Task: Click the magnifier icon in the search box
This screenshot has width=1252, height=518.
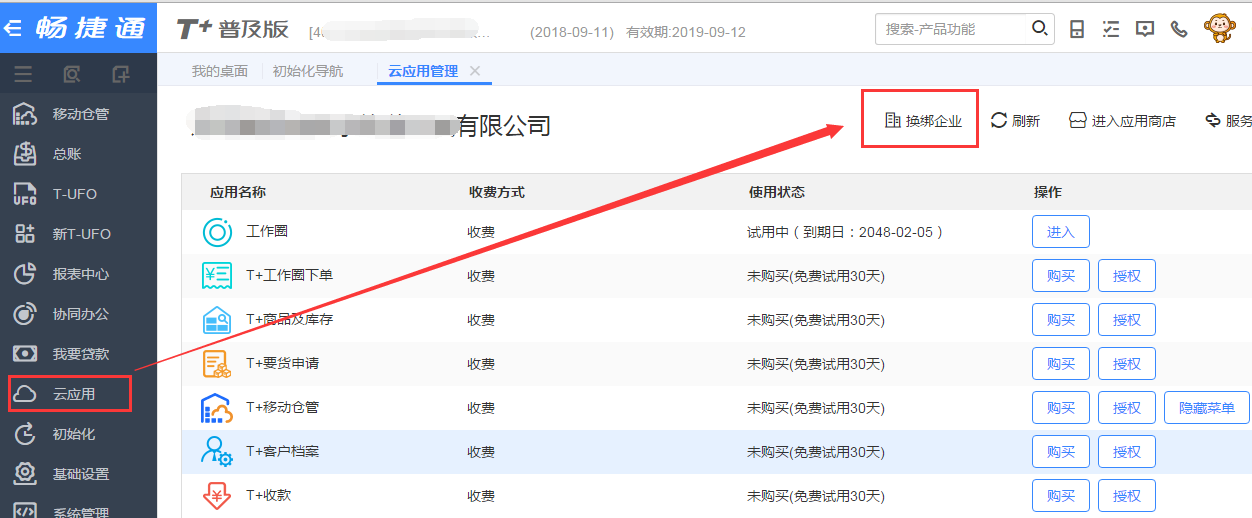Action: pyautogui.click(x=1040, y=28)
